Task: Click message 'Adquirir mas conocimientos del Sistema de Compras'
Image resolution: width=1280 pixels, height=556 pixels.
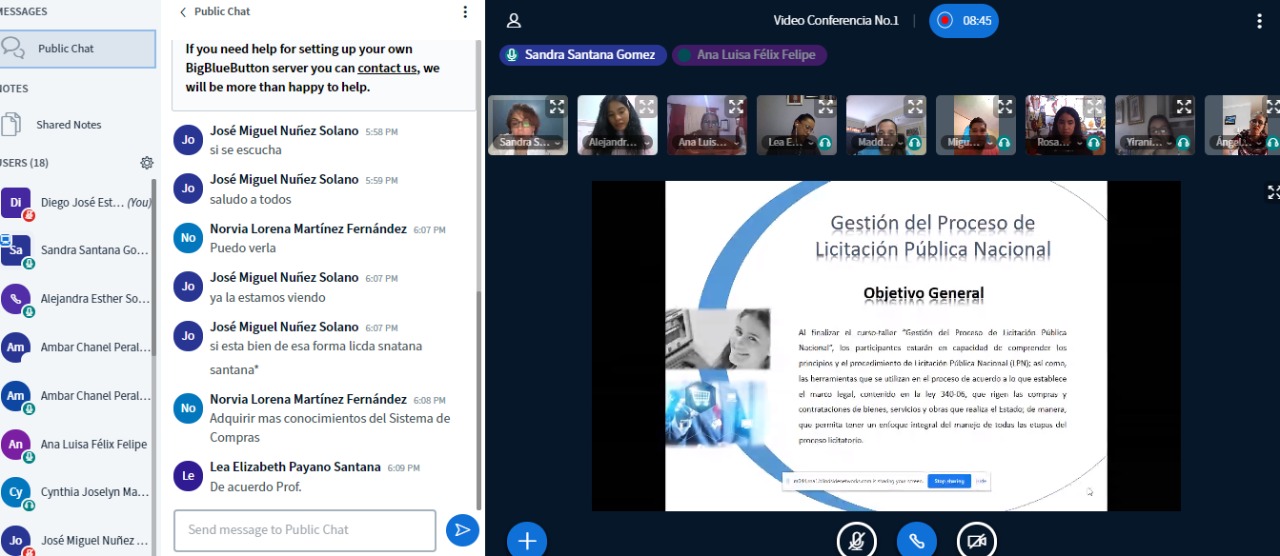Action: coord(330,428)
